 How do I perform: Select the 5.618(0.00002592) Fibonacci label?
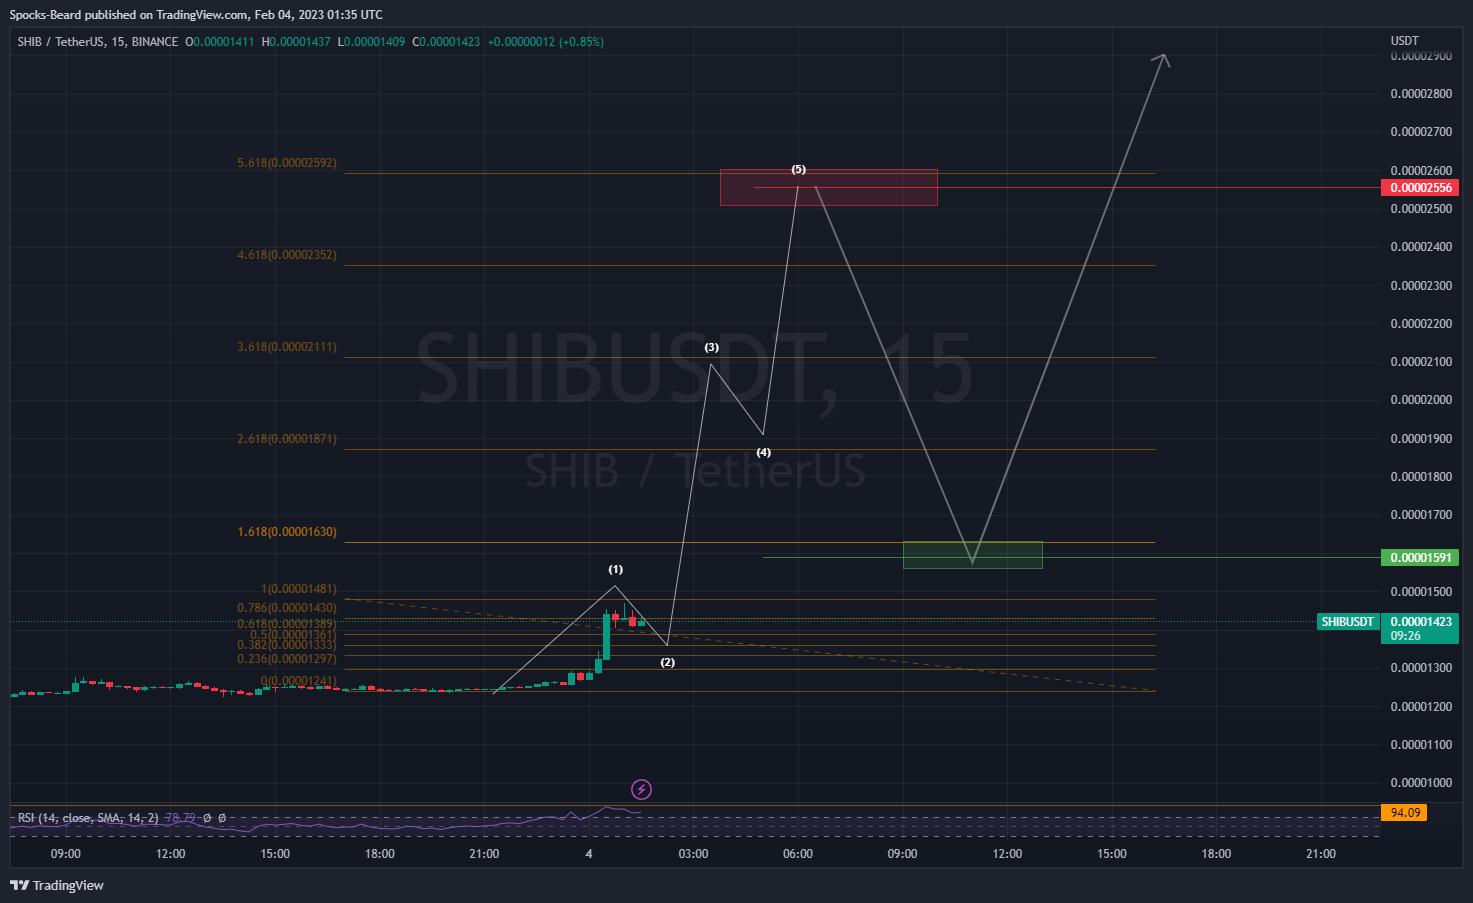tap(287, 163)
